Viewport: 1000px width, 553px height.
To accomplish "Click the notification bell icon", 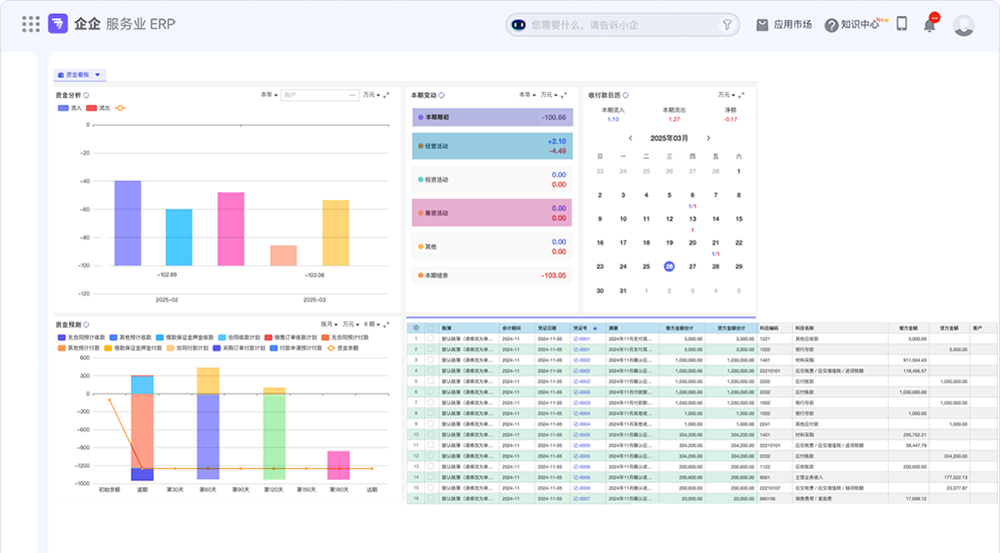I will [x=930, y=25].
